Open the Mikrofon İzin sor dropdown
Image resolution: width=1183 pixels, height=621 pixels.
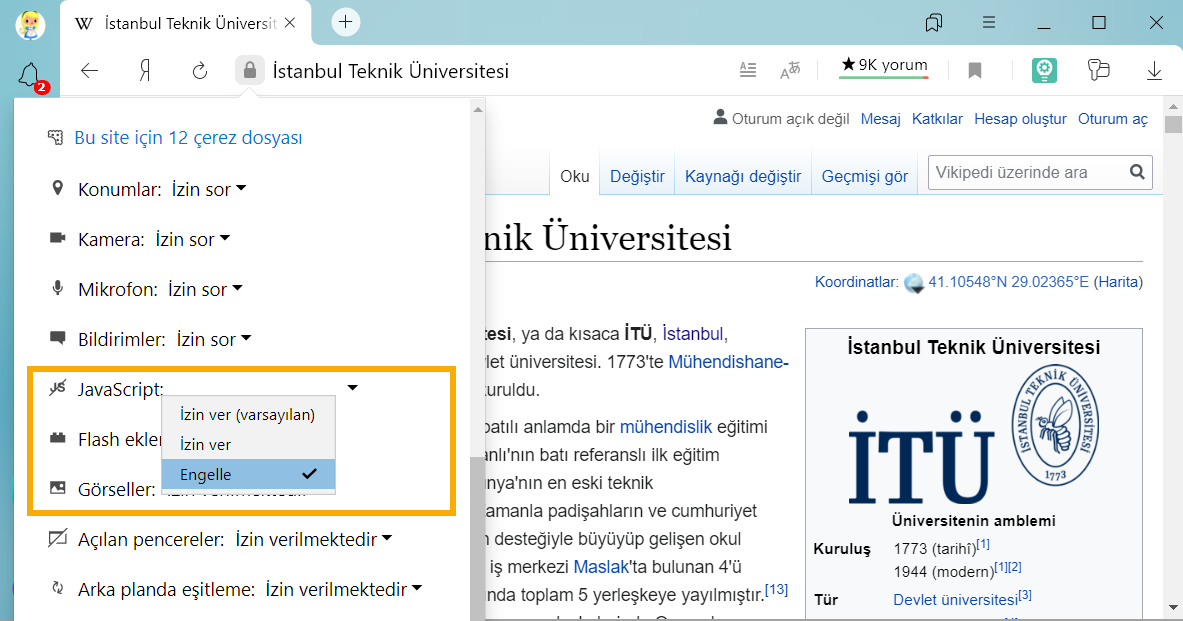click(205, 289)
